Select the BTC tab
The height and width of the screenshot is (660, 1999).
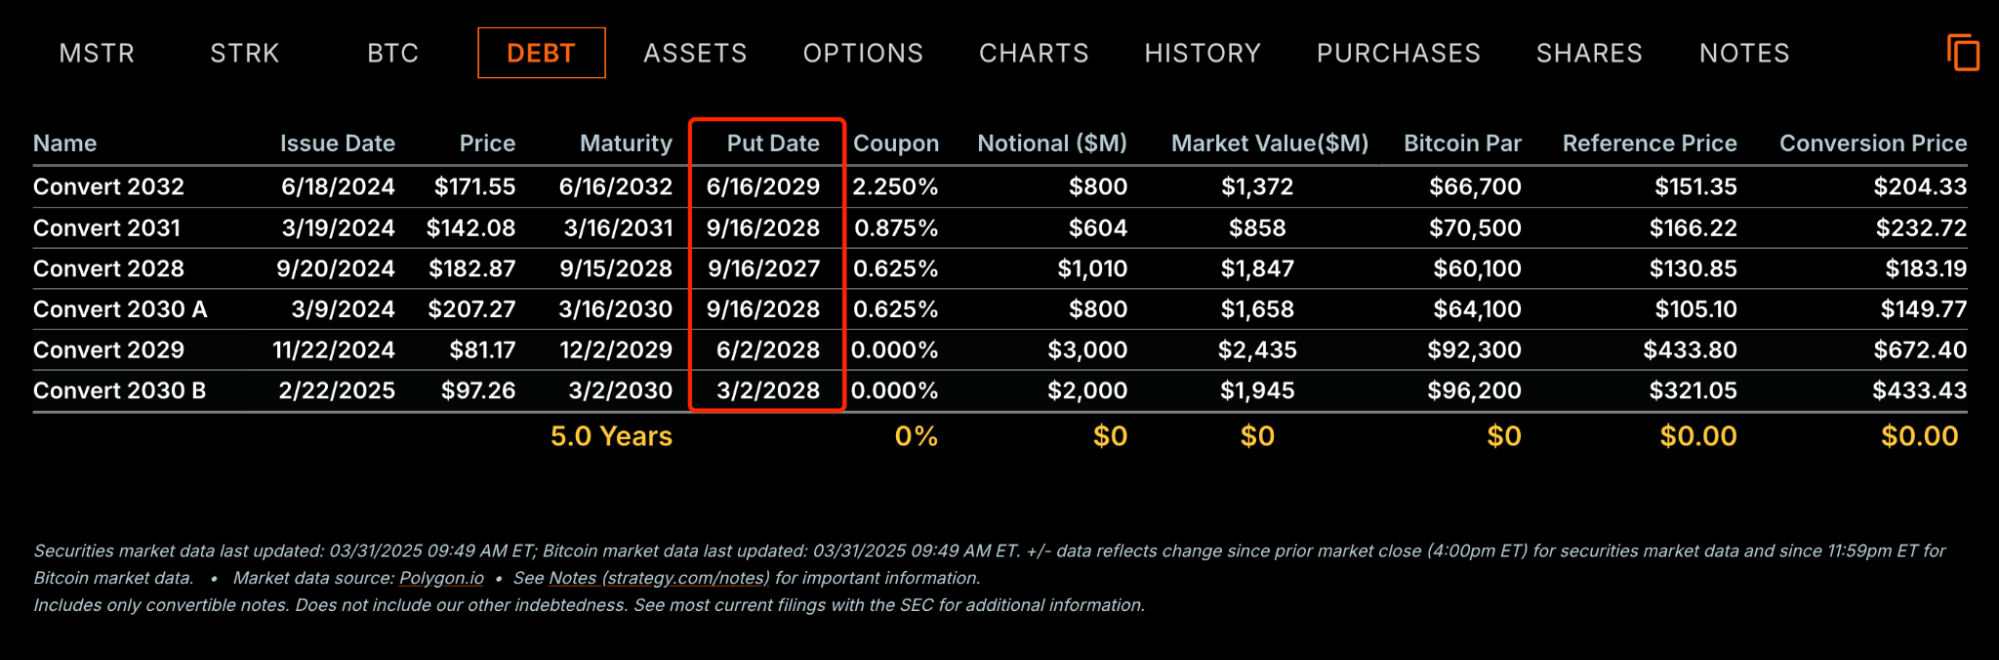[393, 53]
